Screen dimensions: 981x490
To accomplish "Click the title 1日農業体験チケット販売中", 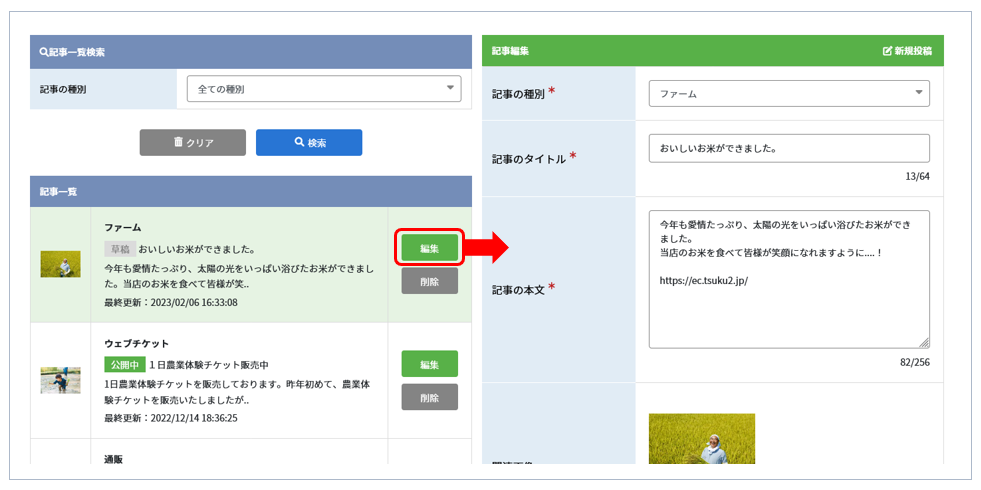I will (209, 364).
